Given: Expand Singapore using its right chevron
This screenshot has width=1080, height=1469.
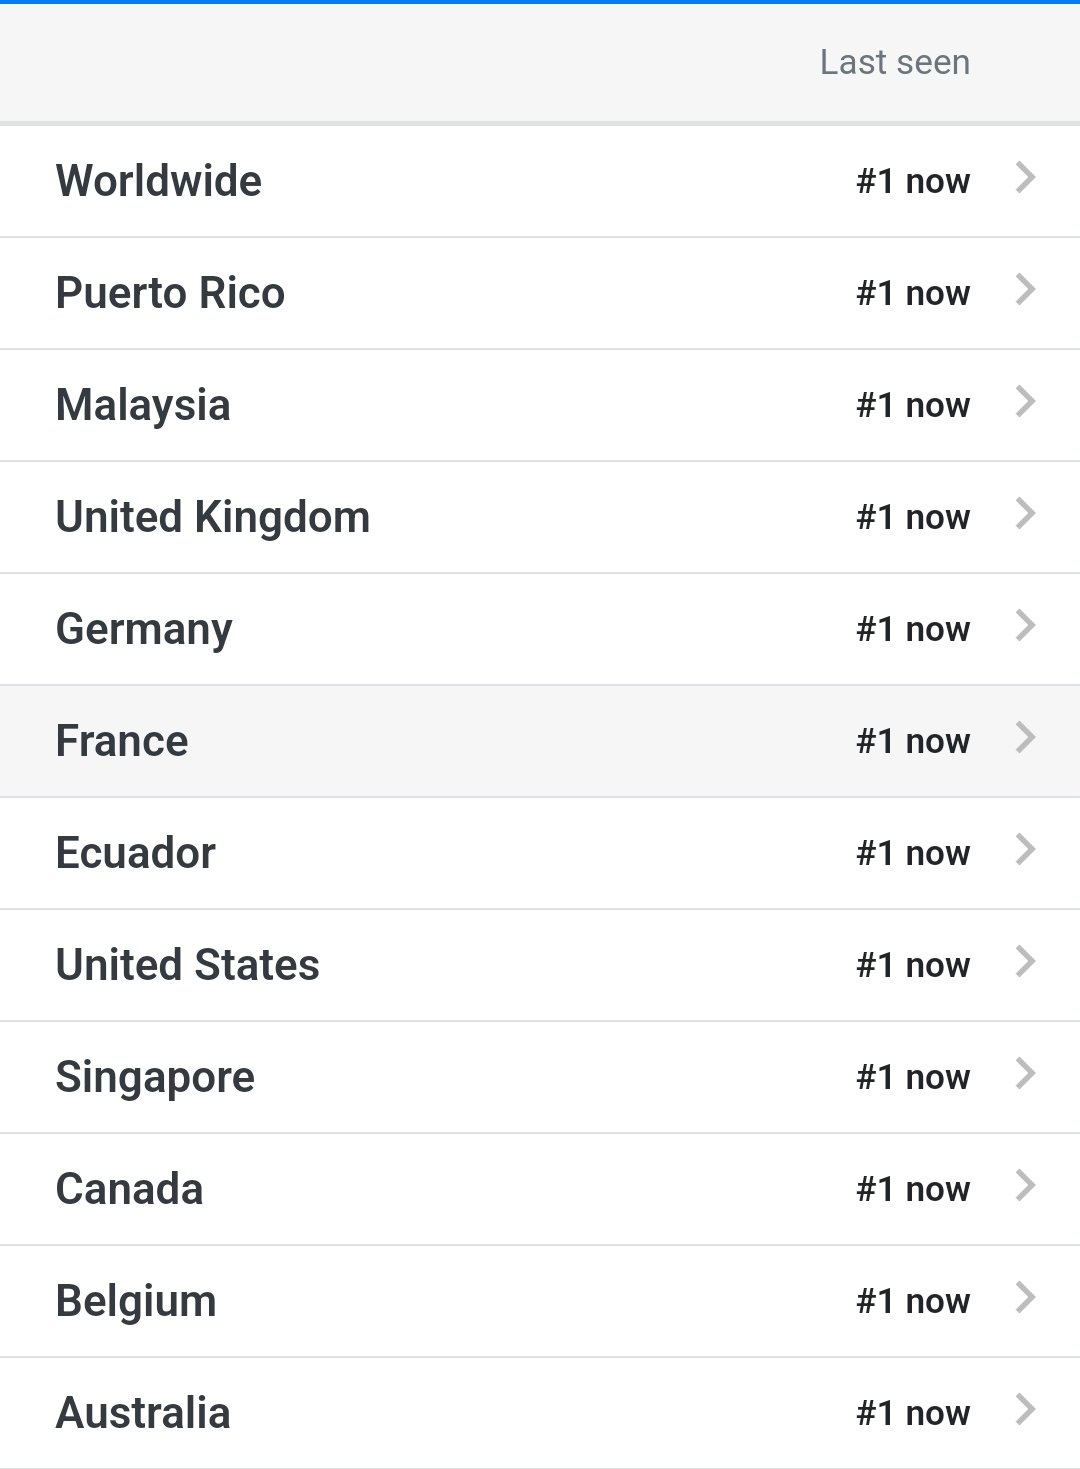Looking at the screenshot, I should (x=1025, y=1074).
